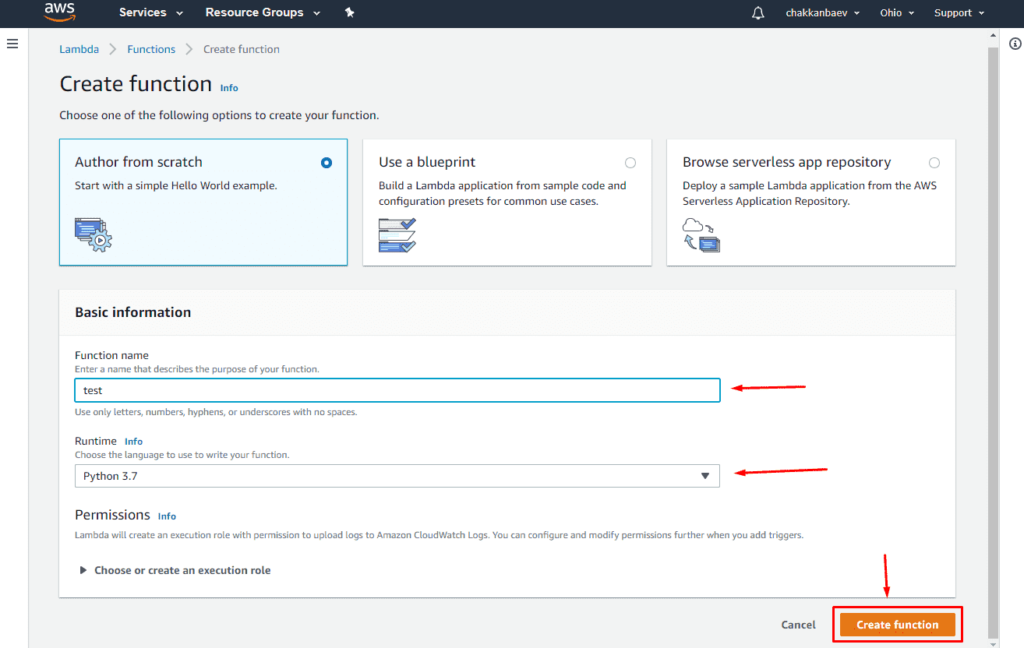1024x648 pixels.
Task: Open the Ohio region dropdown
Action: (896, 13)
